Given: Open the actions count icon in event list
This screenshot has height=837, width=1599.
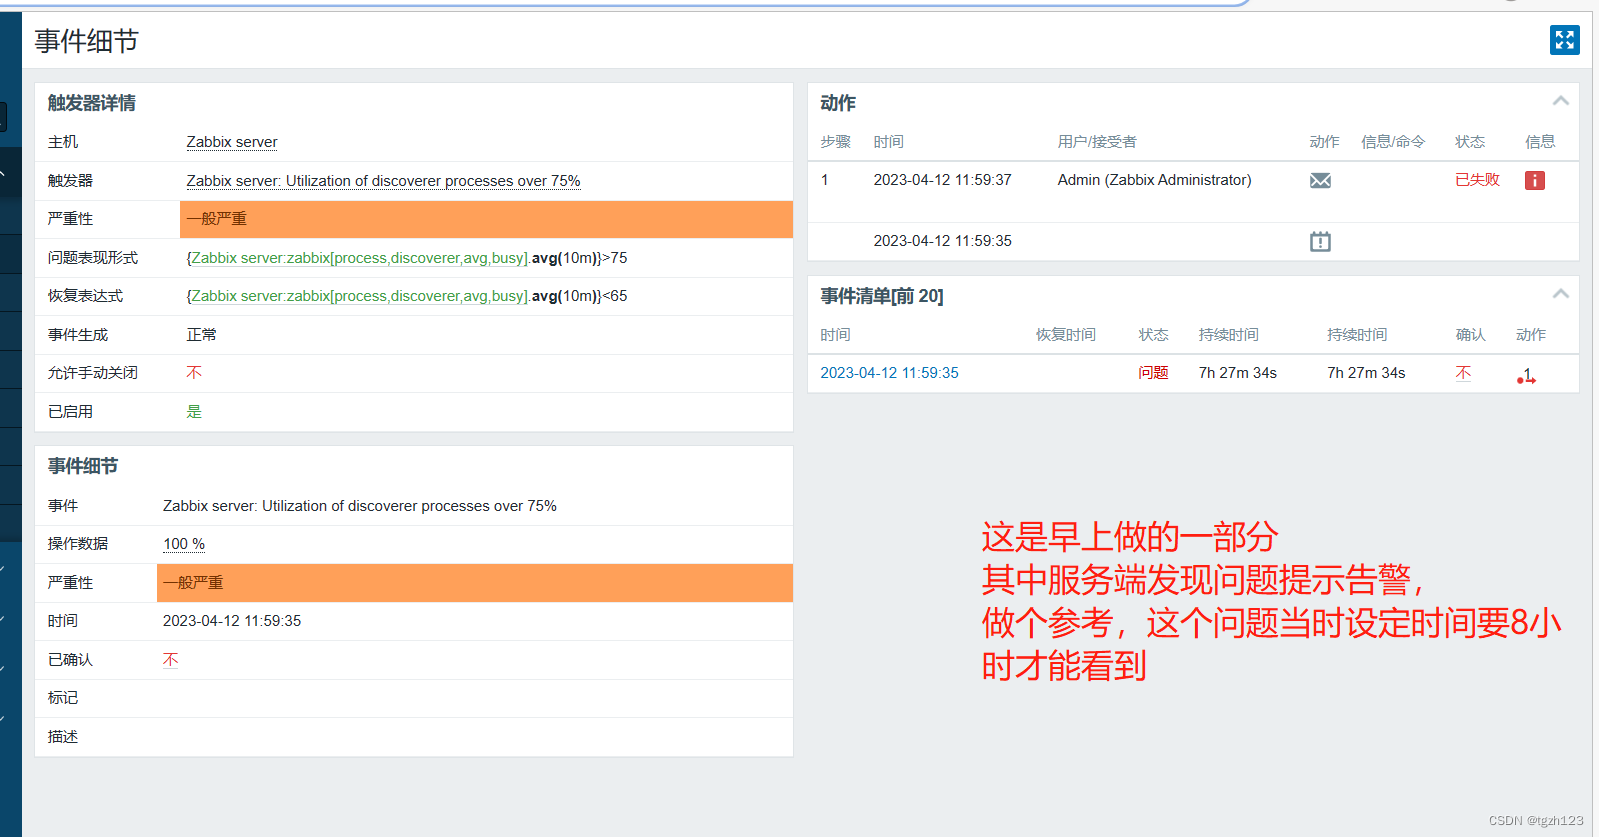Looking at the screenshot, I should 1526,375.
